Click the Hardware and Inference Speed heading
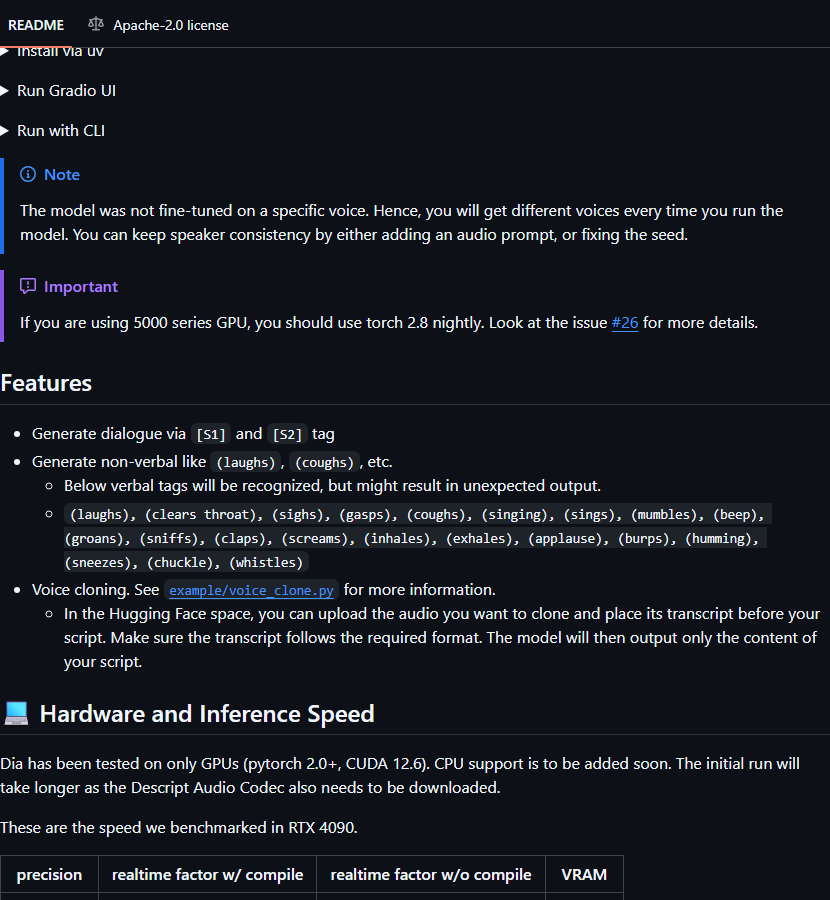 click(207, 713)
